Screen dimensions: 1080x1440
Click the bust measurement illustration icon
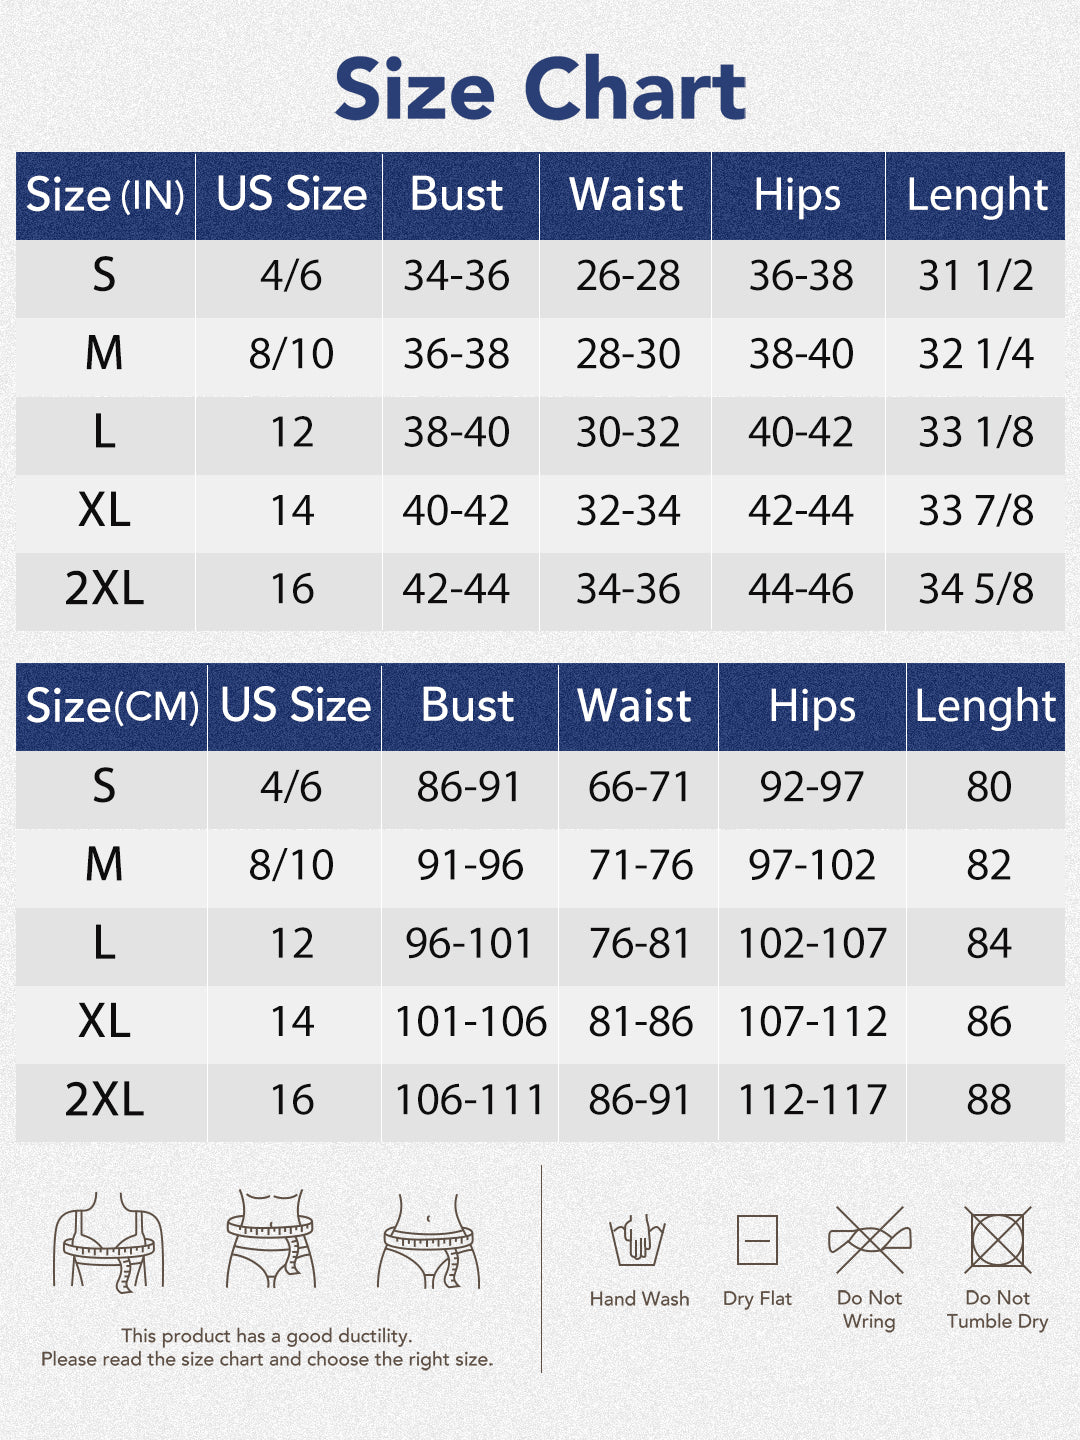[x=108, y=1240]
